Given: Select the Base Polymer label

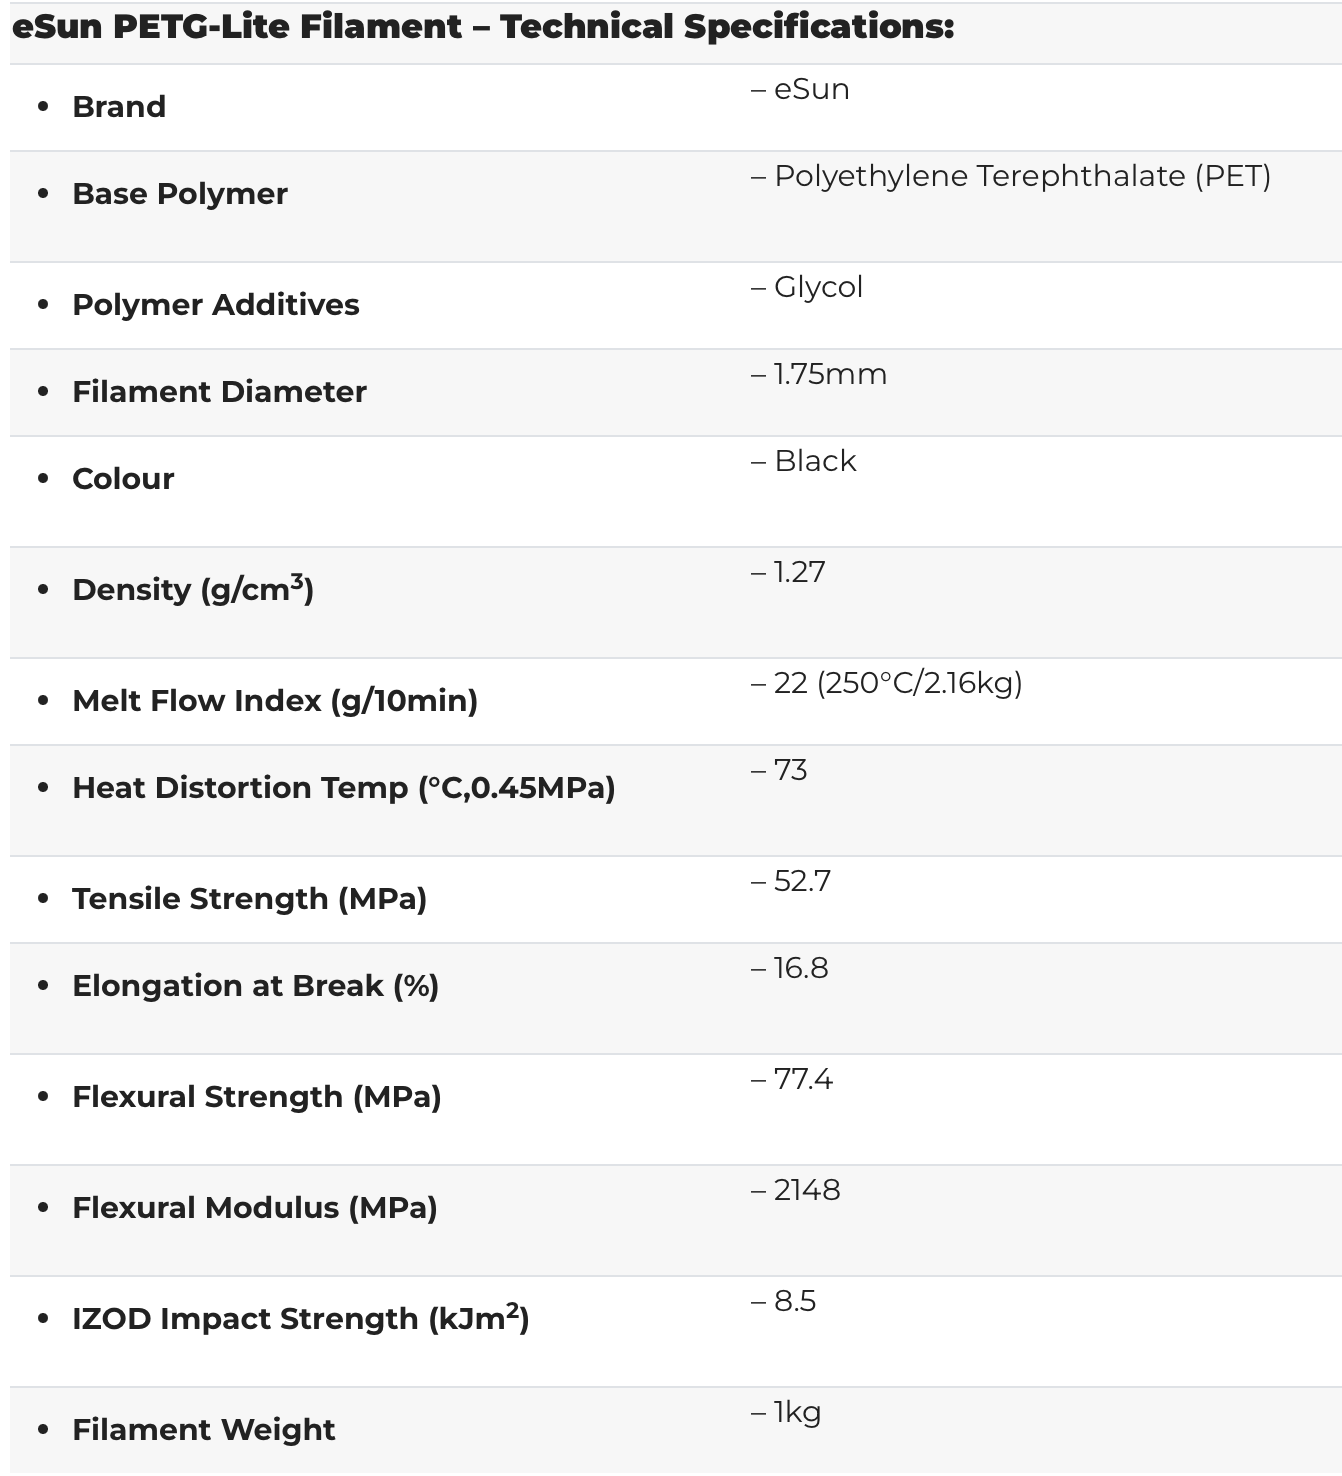Looking at the screenshot, I should (180, 194).
